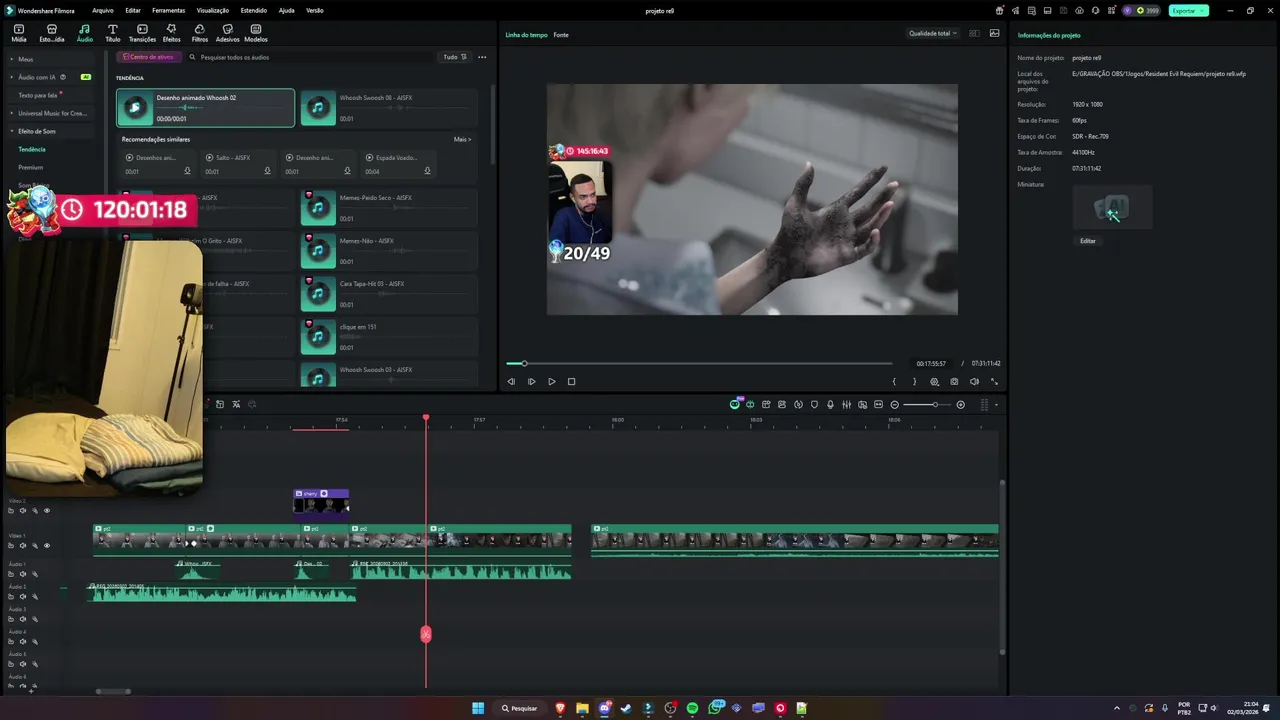Open the Mídia panel icon
The width and height of the screenshot is (1280, 720).
18,33
